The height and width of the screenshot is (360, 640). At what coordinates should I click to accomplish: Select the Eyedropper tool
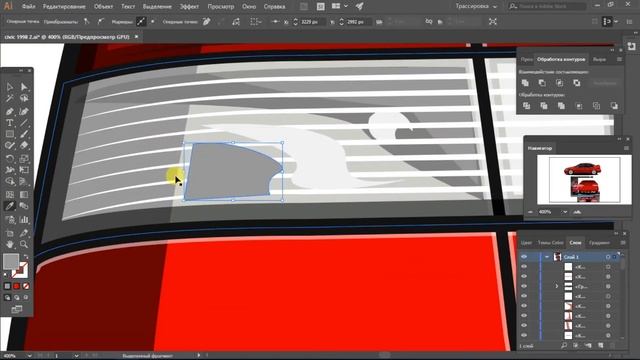click(10, 206)
